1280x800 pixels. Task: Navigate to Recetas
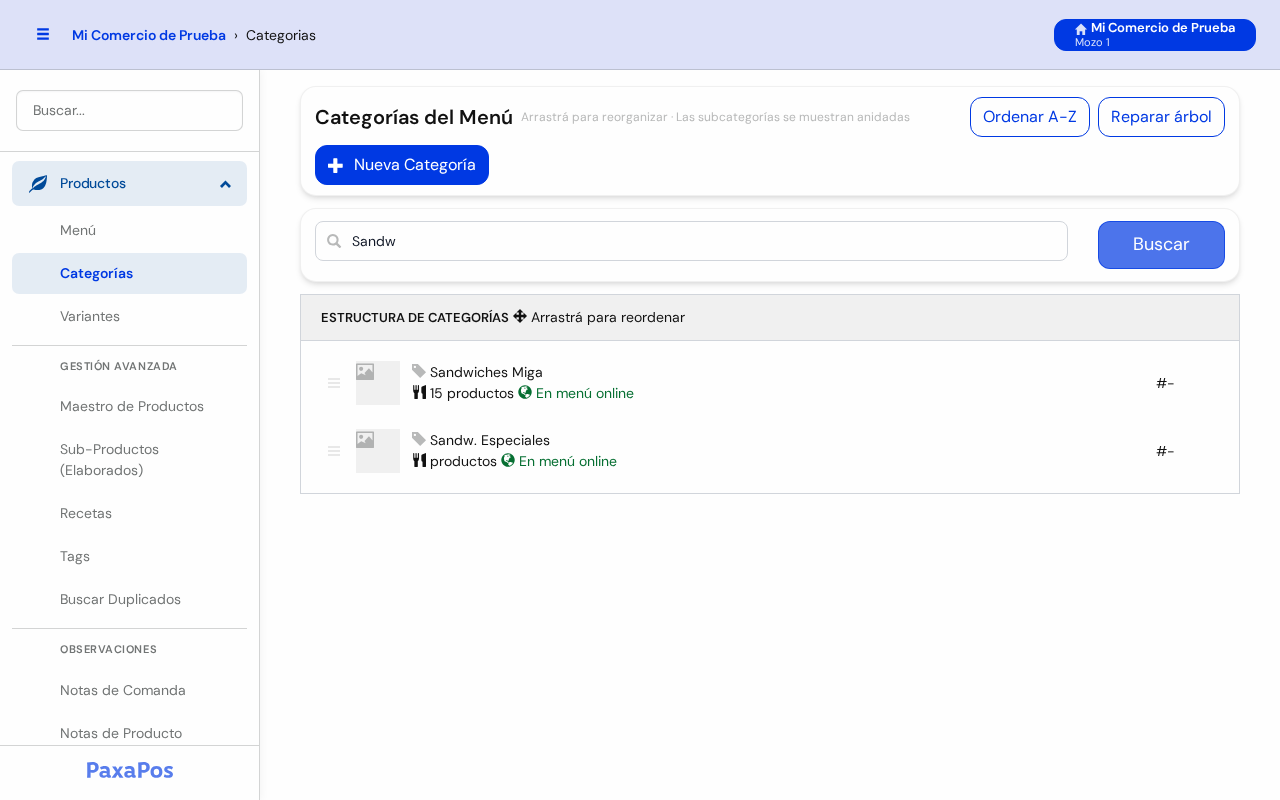129,513
